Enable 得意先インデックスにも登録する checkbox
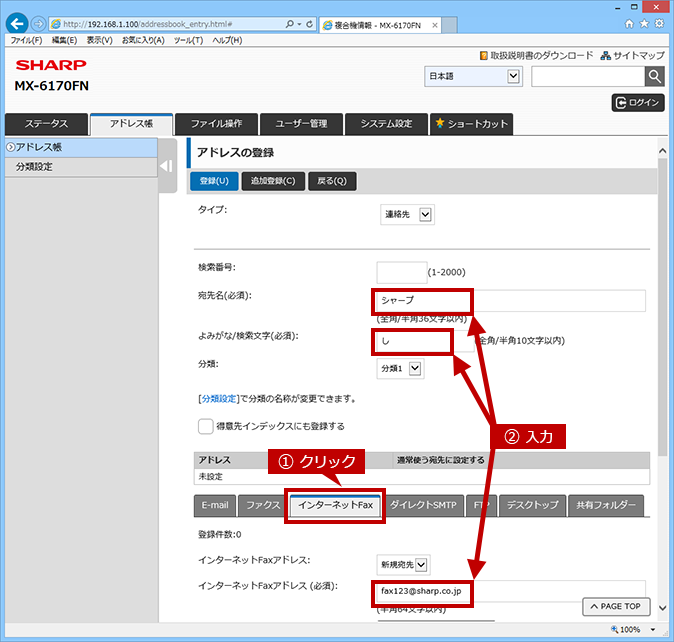The height and width of the screenshot is (642, 674). pos(205,426)
